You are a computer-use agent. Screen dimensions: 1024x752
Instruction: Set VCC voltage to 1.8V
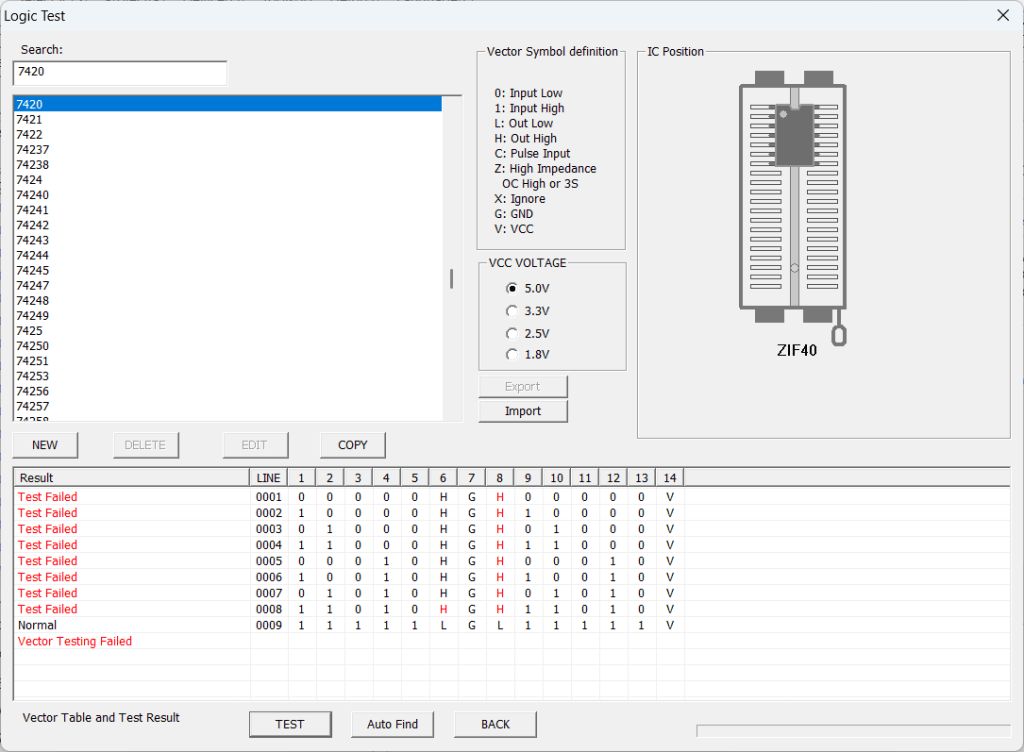[x=513, y=354]
